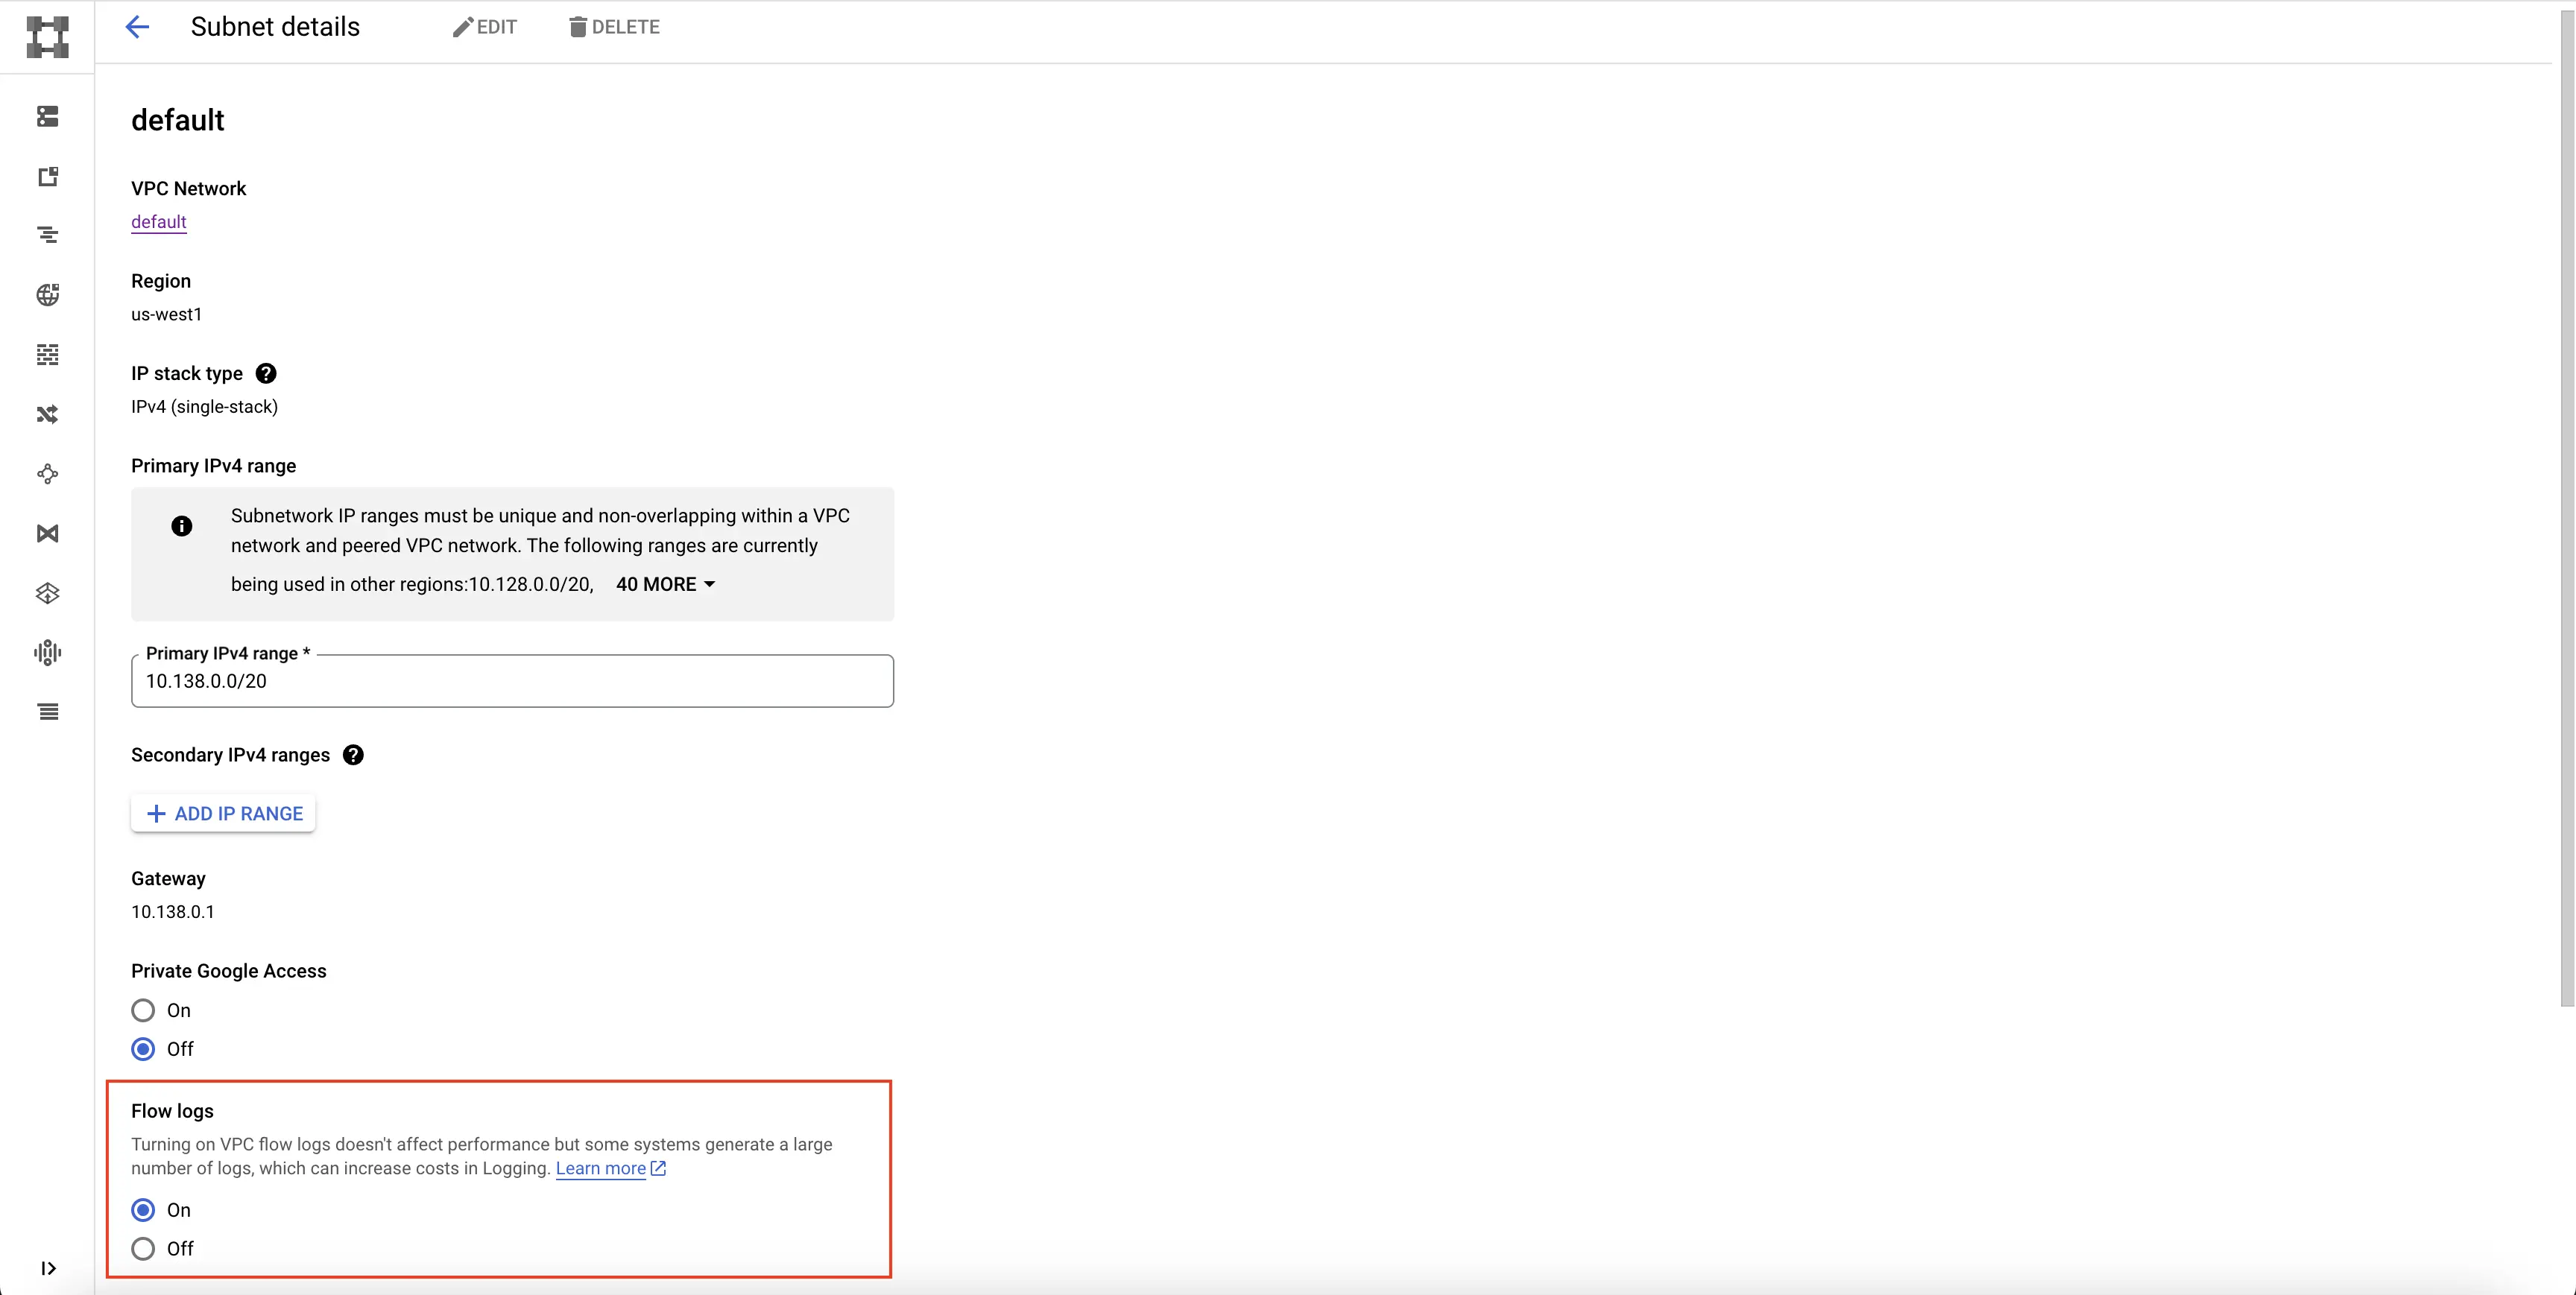Click the globe/network icon in sidebar

(46, 296)
